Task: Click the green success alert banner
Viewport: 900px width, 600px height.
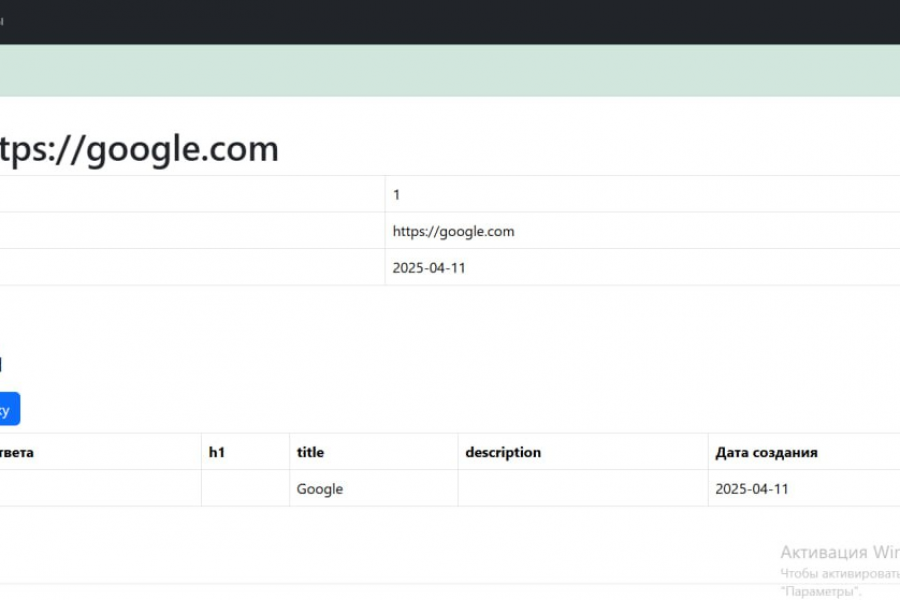Action: [x=450, y=70]
